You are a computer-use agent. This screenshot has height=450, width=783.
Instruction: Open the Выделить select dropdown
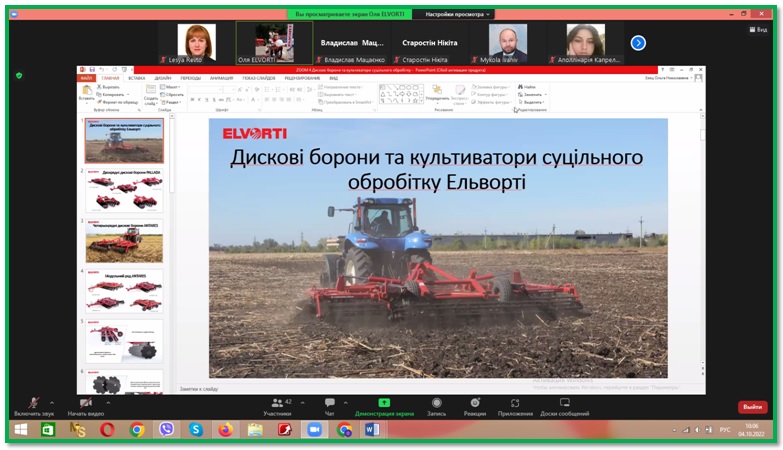[531, 102]
